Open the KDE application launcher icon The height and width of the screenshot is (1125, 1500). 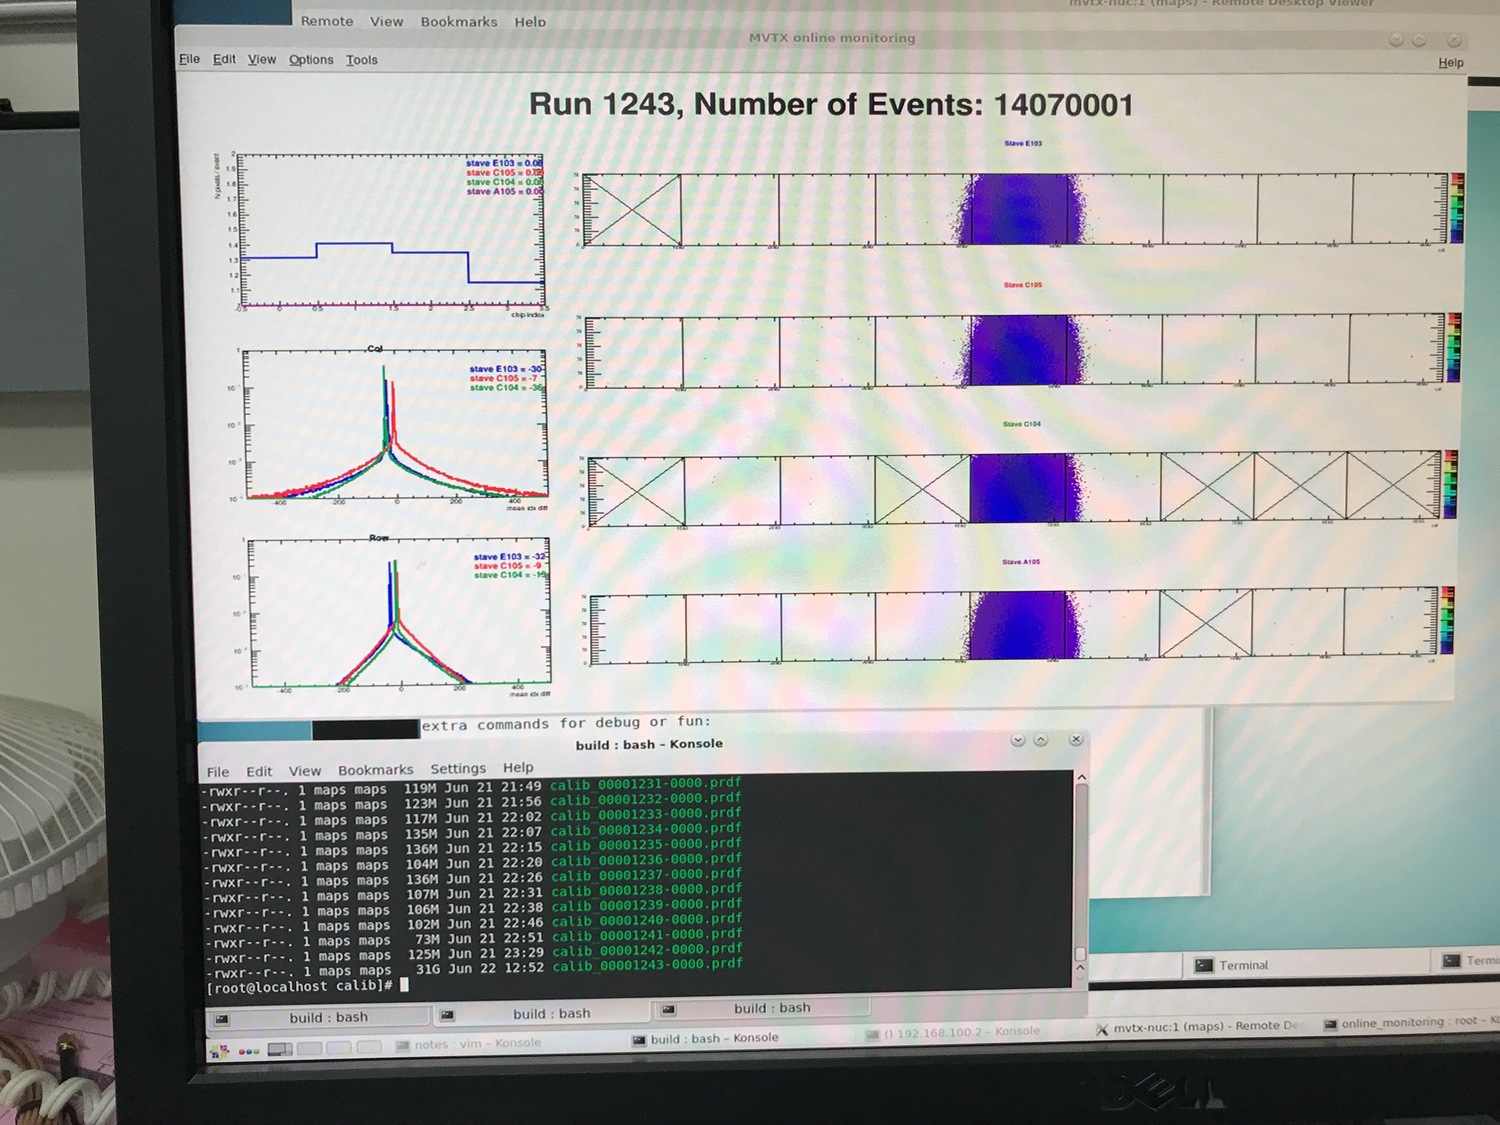point(221,1050)
